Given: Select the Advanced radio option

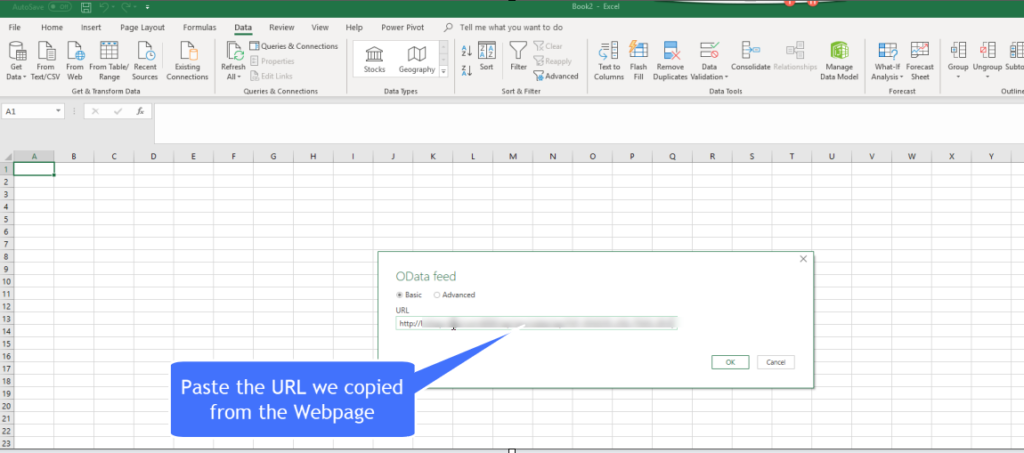Looking at the screenshot, I should 437,295.
